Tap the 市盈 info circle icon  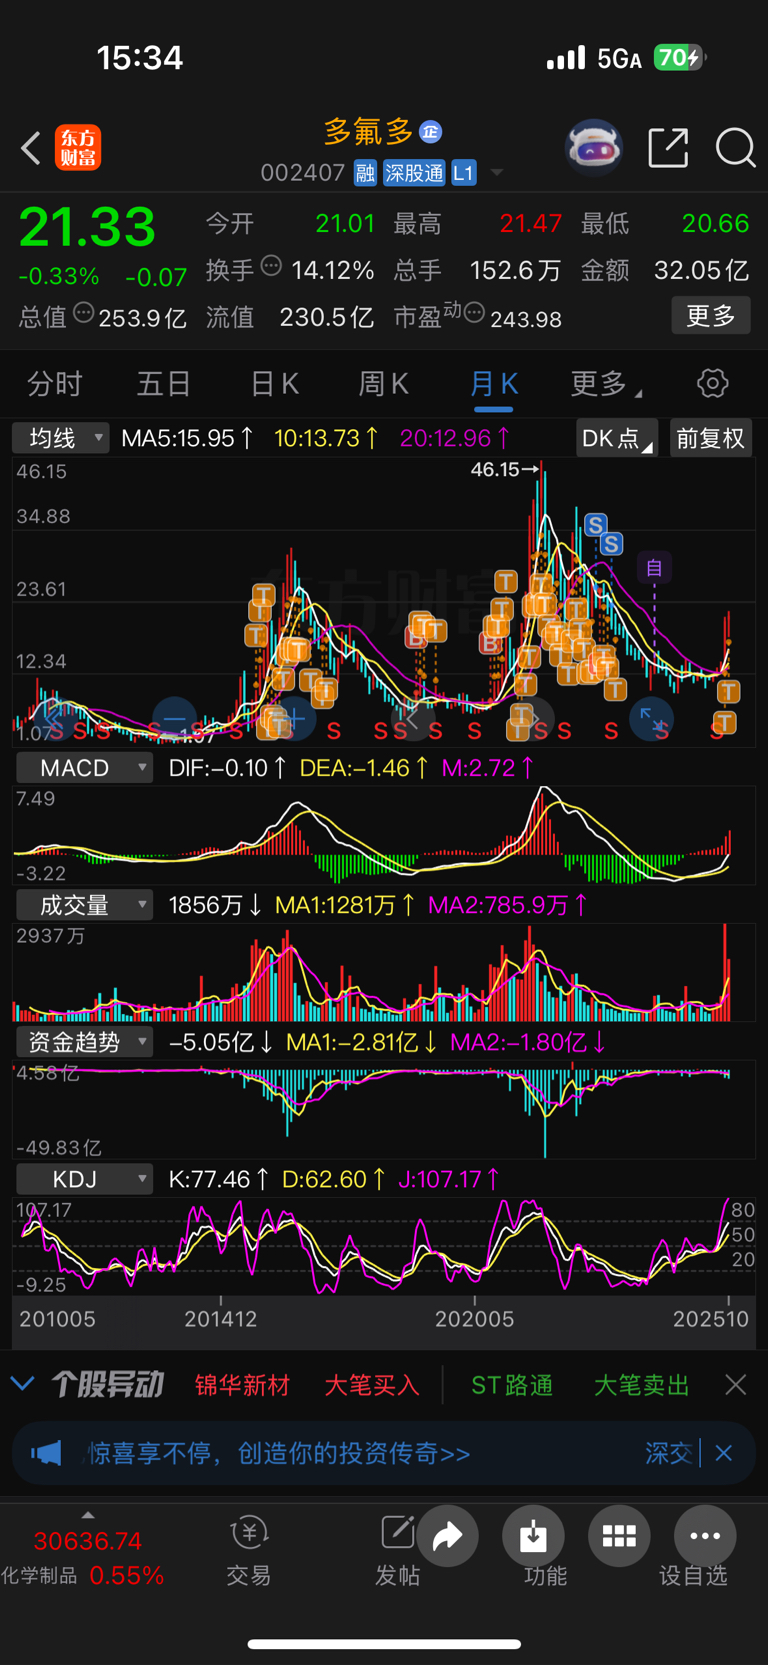coord(475,313)
